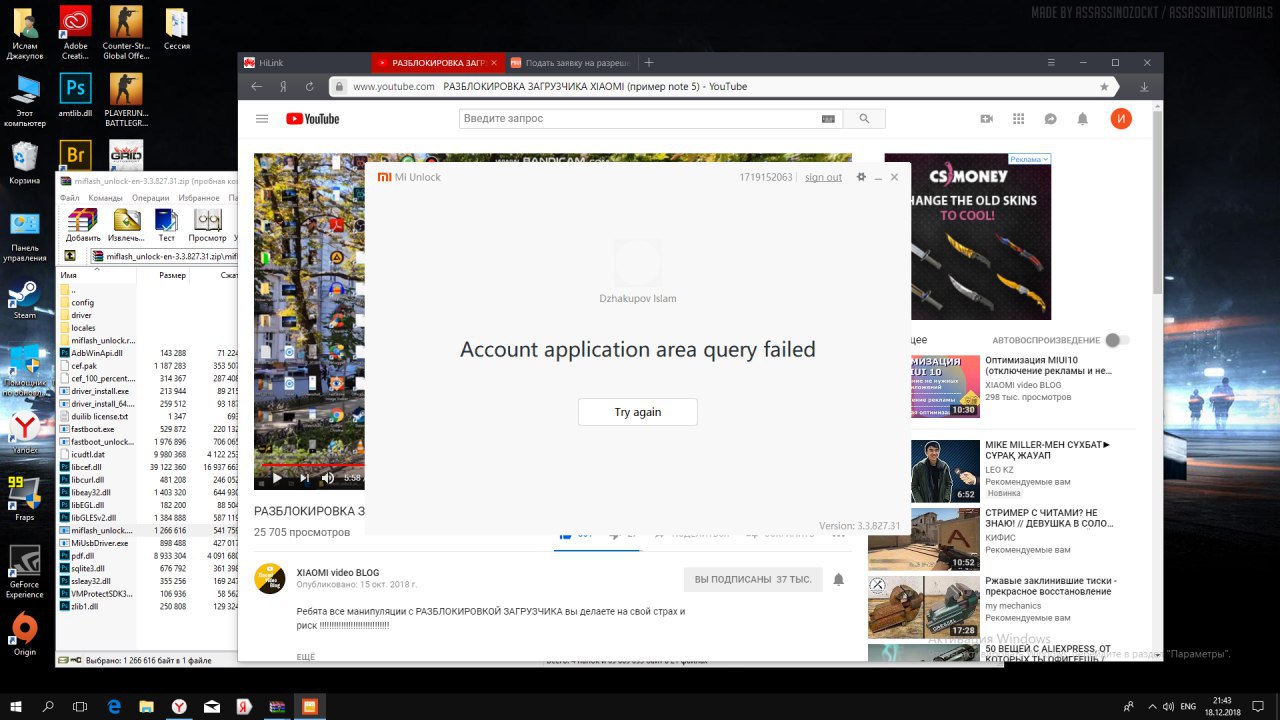Close the РАЗБЛОКИРОВКА ЗАГРУЗЧИКА tab
1280x720 pixels.
point(494,62)
